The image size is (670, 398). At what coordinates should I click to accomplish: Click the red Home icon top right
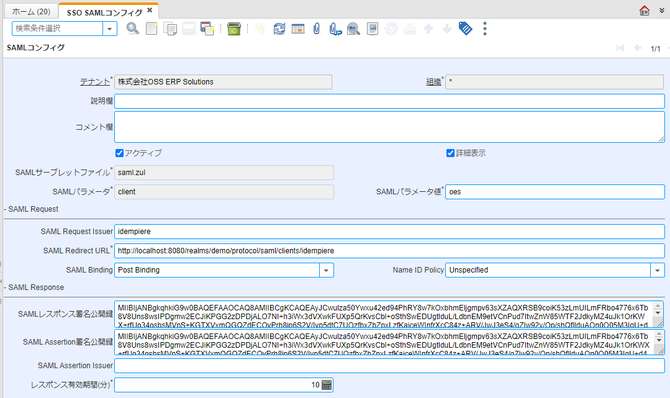[644, 10]
